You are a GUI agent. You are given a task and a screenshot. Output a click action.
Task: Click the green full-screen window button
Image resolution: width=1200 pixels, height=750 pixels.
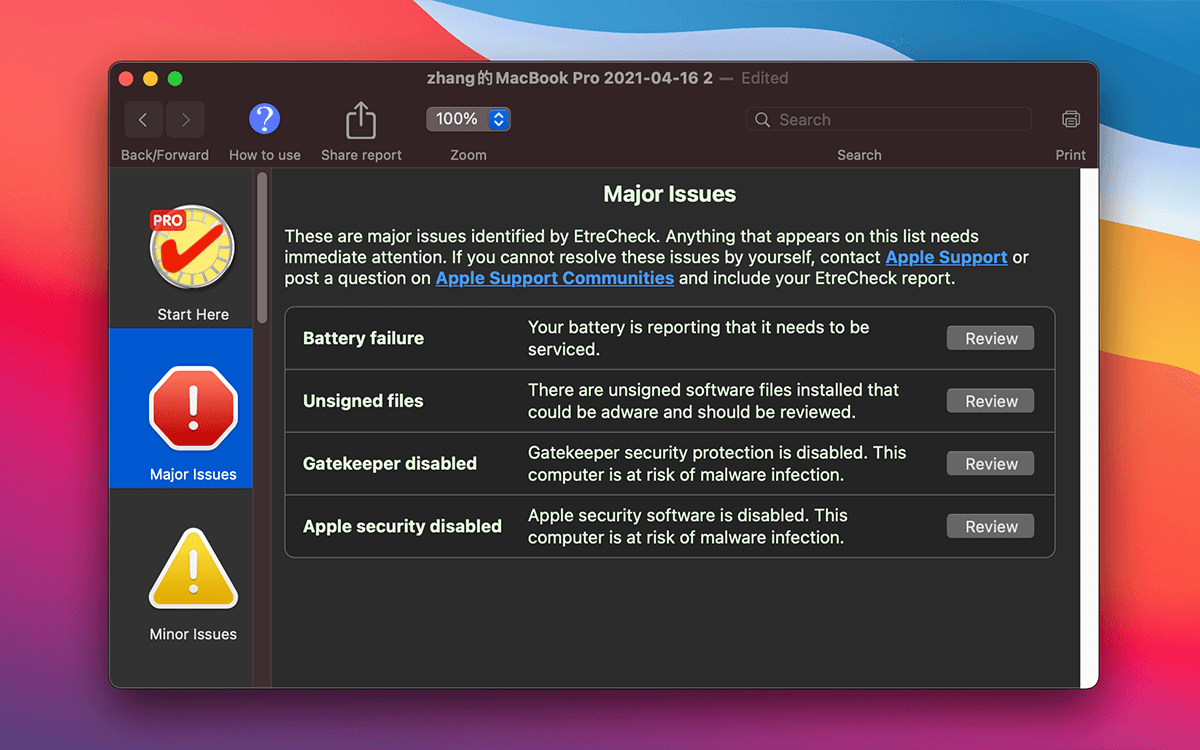point(175,78)
